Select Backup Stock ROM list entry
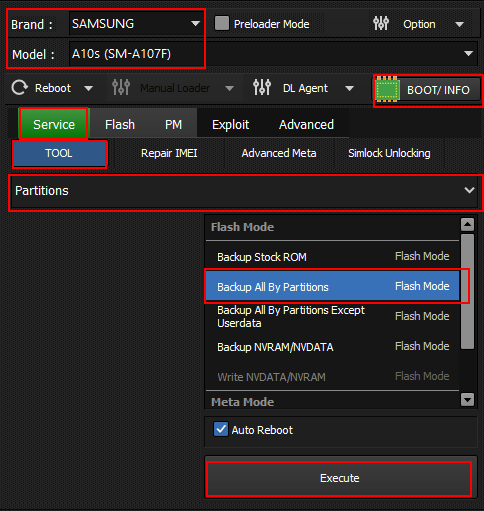Image resolution: width=484 pixels, height=511 pixels. 332,257
